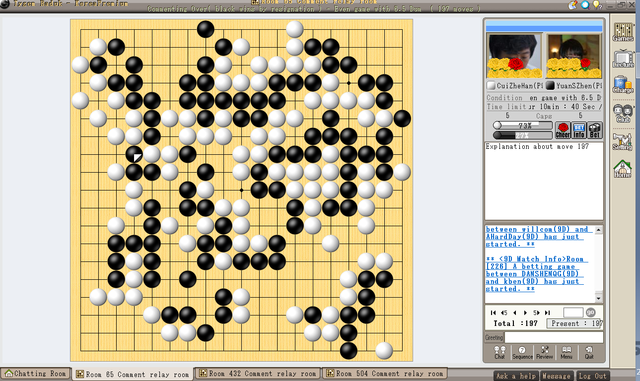
Task: Switch to Chatting Room tab
Action: pyautogui.click(x=36, y=374)
